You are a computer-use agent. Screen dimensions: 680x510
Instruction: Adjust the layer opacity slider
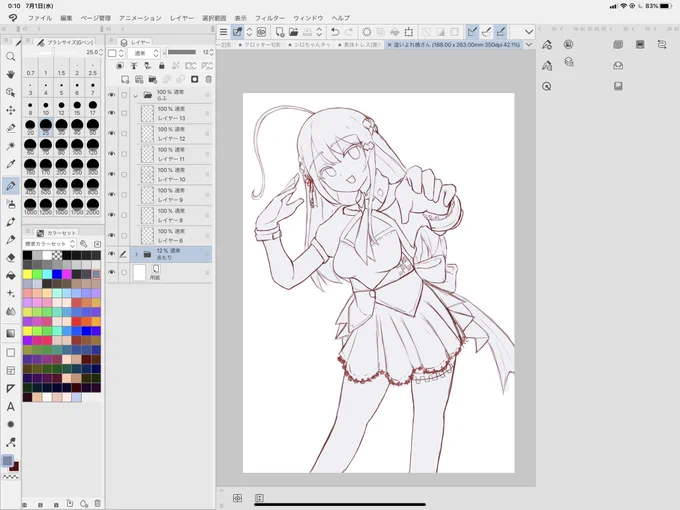click(x=182, y=52)
